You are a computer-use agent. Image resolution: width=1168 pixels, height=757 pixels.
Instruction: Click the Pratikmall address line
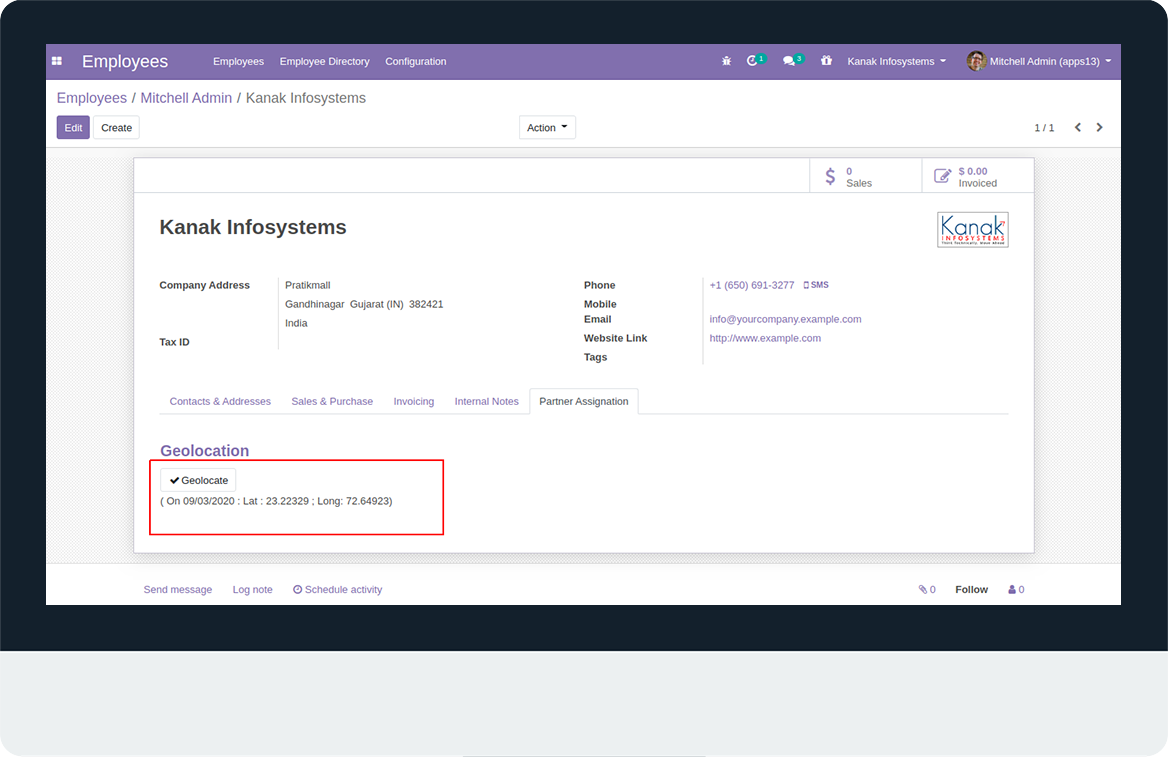[x=308, y=285]
